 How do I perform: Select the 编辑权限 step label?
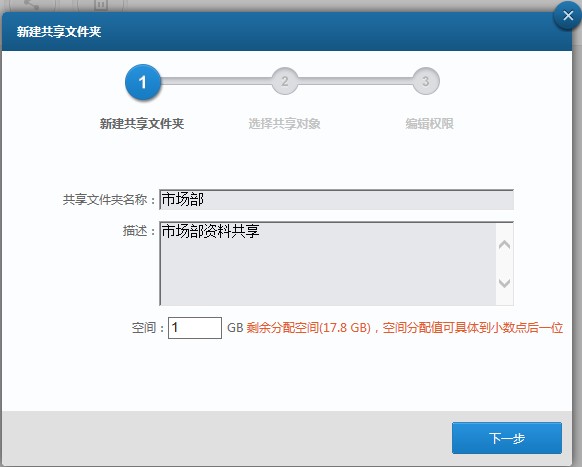point(429,124)
